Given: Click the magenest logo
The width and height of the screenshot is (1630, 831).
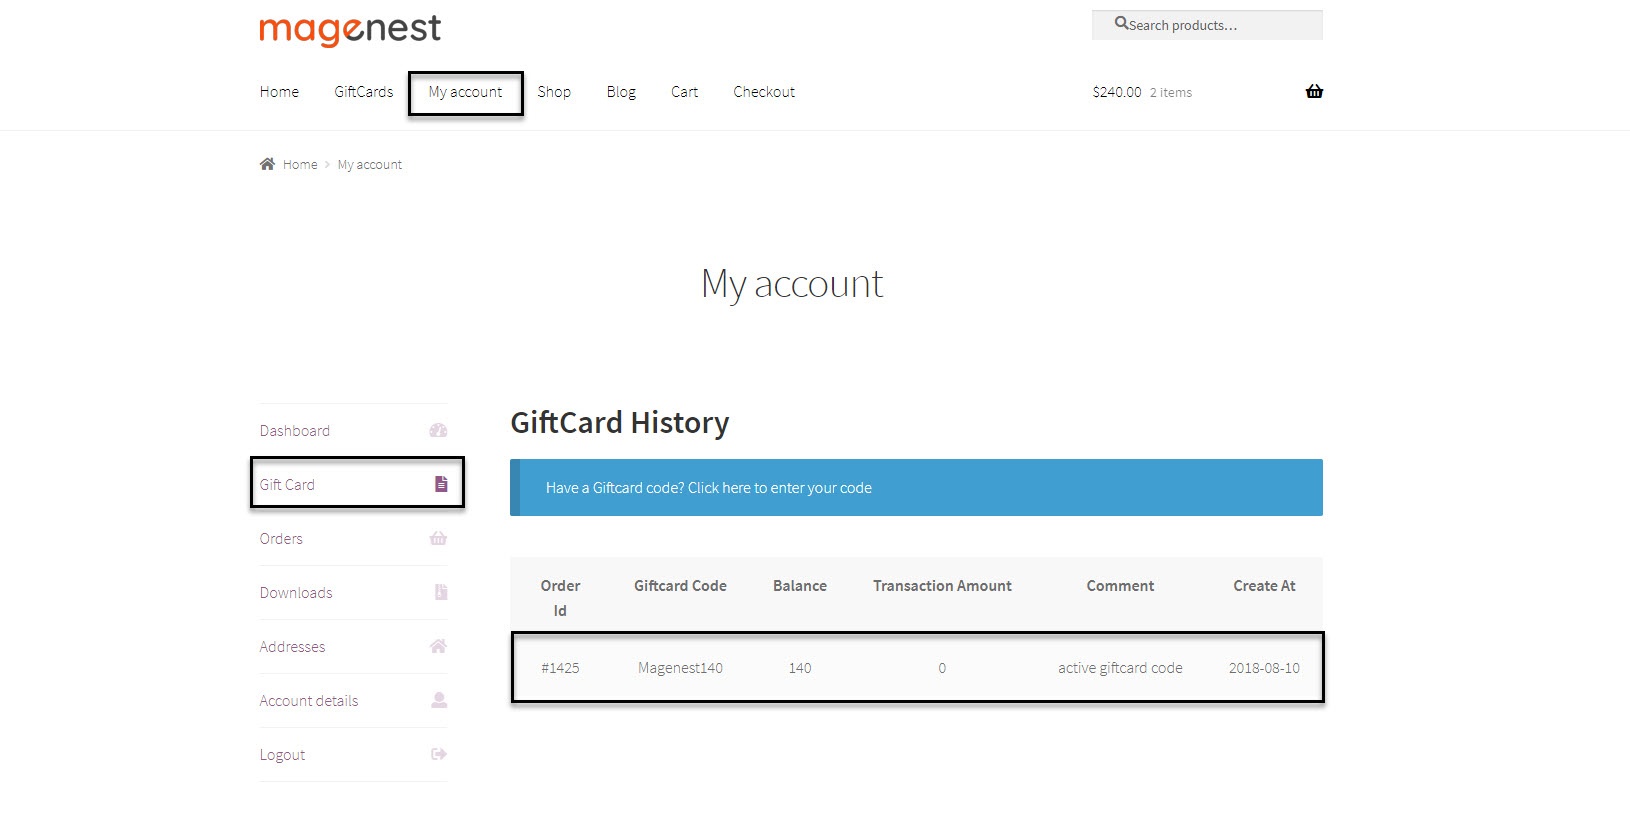Looking at the screenshot, I should (x=350, y=29).
